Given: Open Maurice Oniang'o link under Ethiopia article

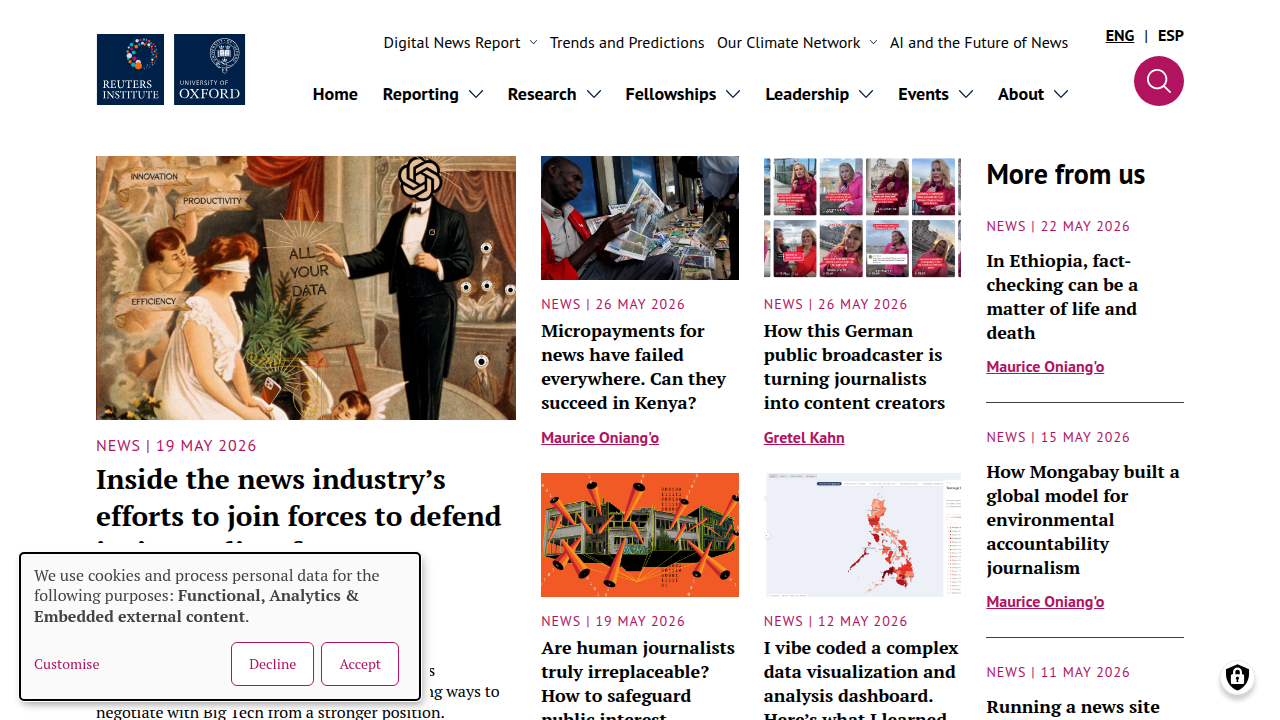Looking at the screenshot, I should [x=1045, y=367].
